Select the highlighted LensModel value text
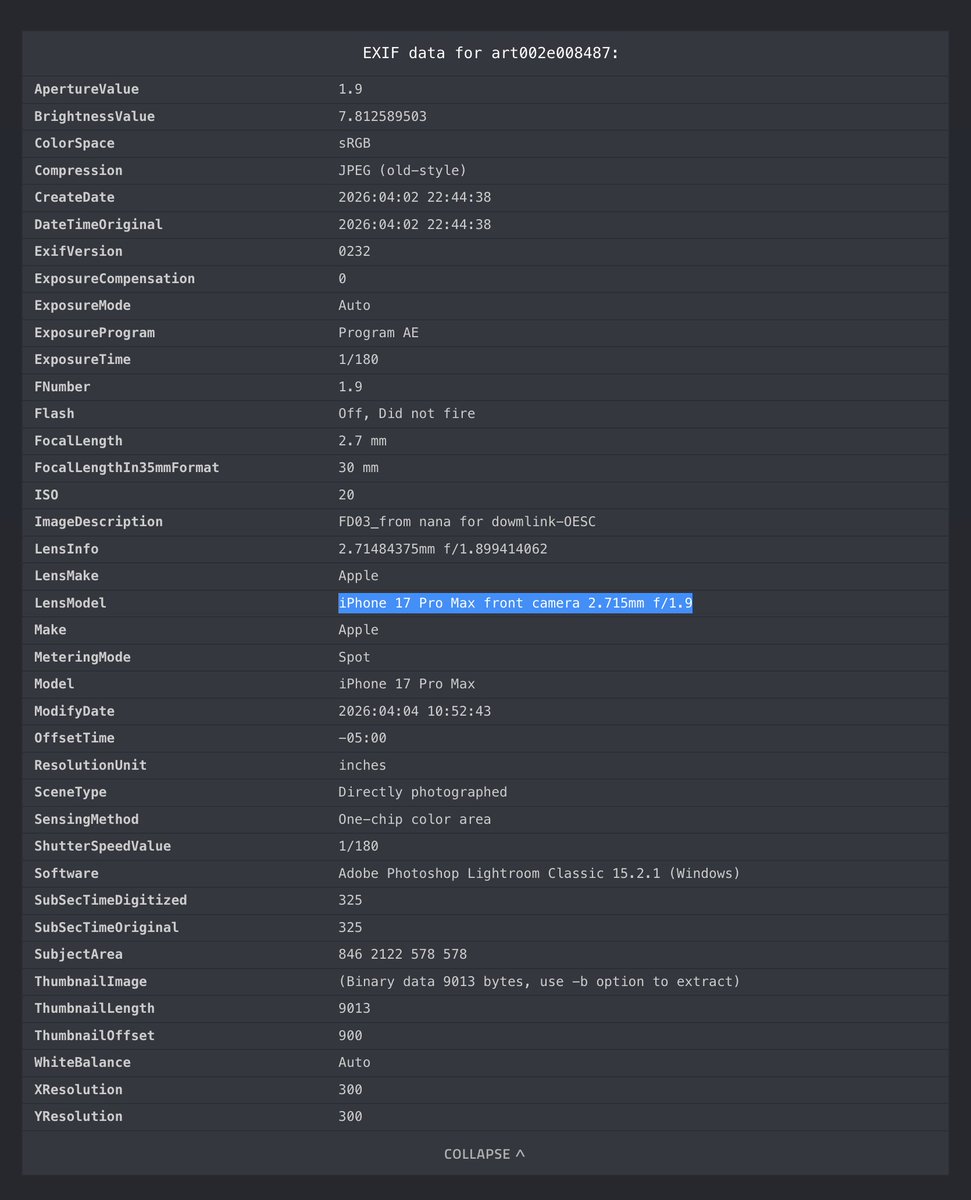The height and width of the screenshot is (1200, 971). click(515, 603)
